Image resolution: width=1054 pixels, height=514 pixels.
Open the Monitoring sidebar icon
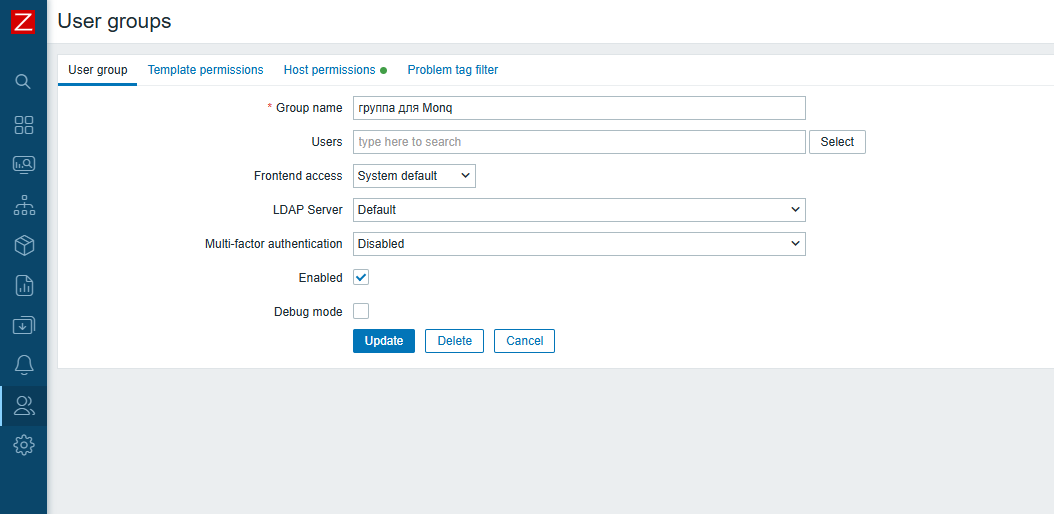click(23, 165)
